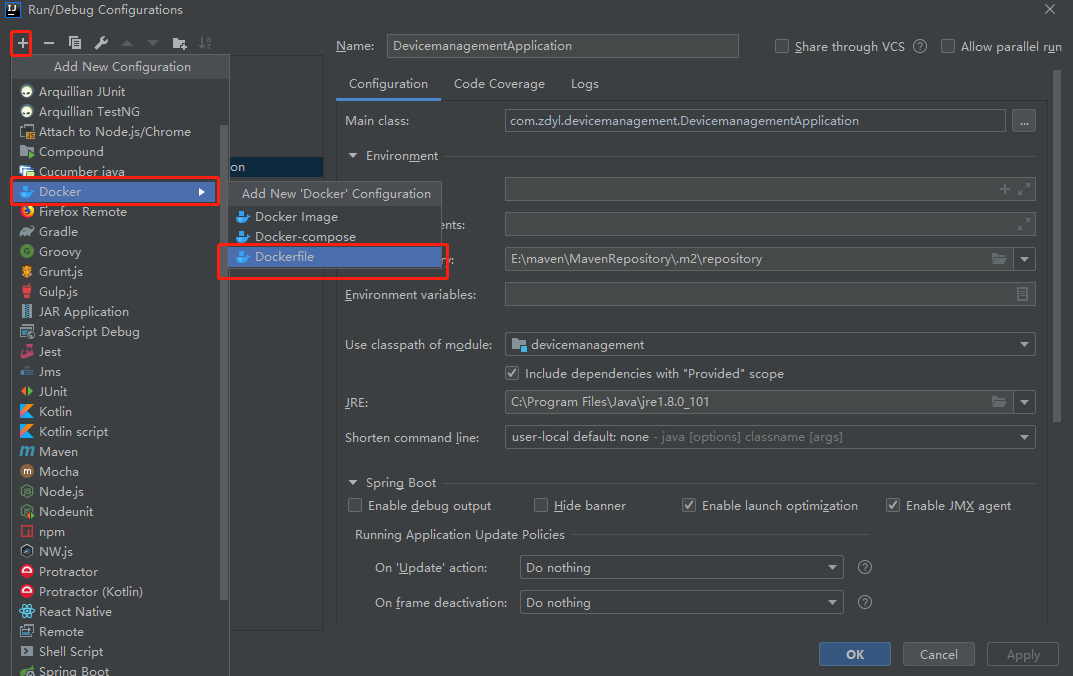The image size is (1073, 676).
Task: Click the Sort Configurations icon
Action: [x=205, y=43]
